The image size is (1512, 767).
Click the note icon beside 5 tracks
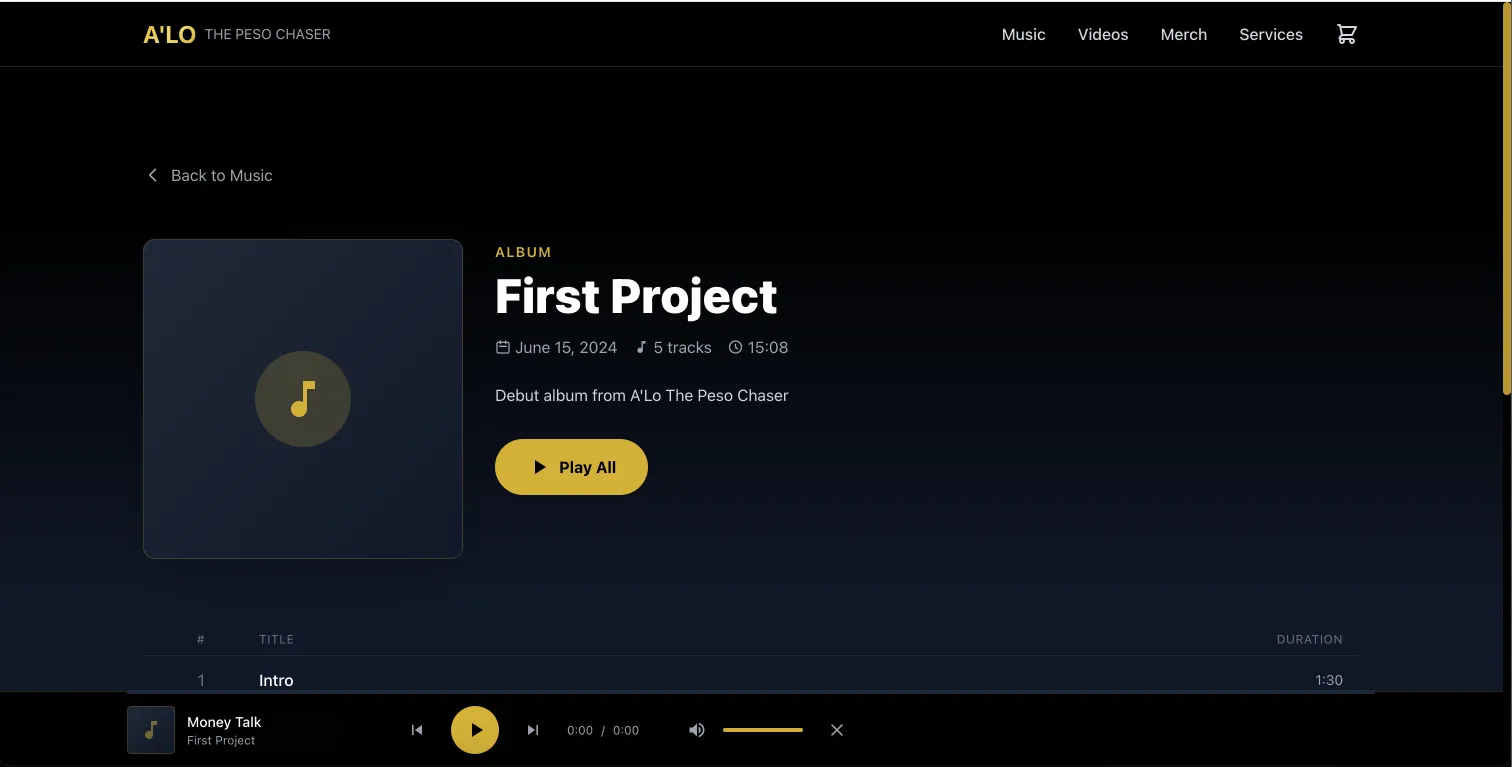[641, 347]
